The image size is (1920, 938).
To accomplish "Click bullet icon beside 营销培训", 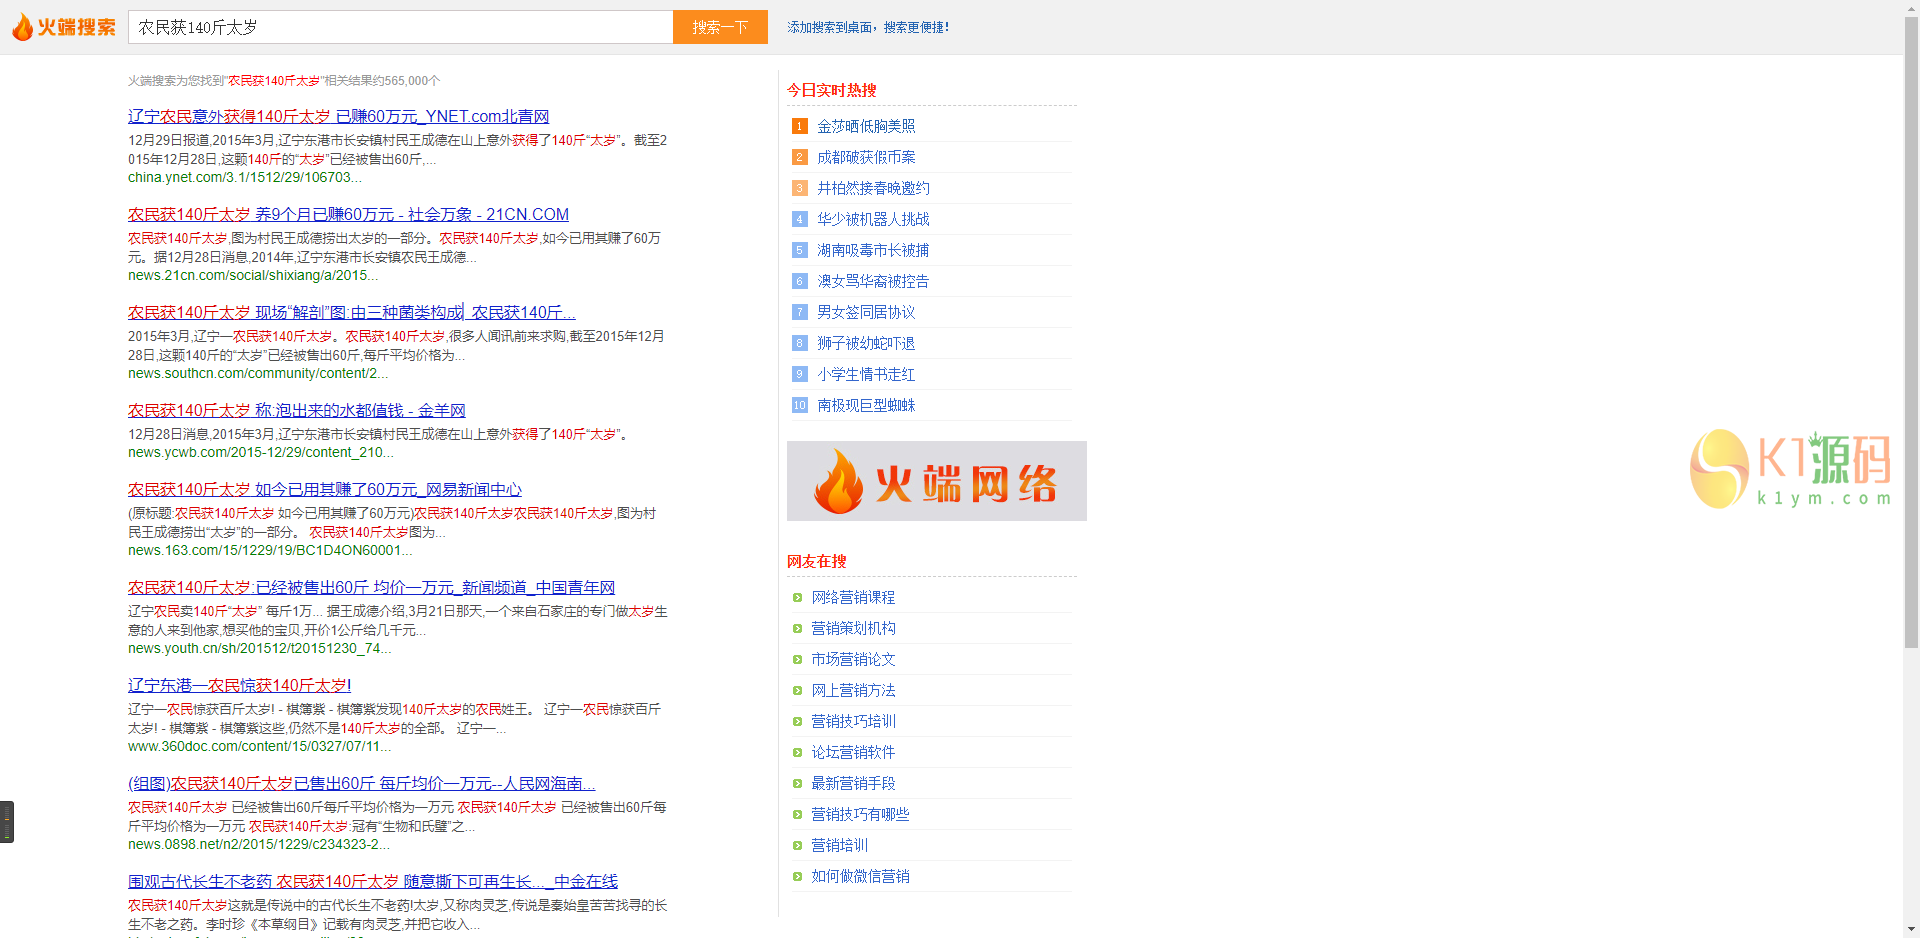I will 797,846.
